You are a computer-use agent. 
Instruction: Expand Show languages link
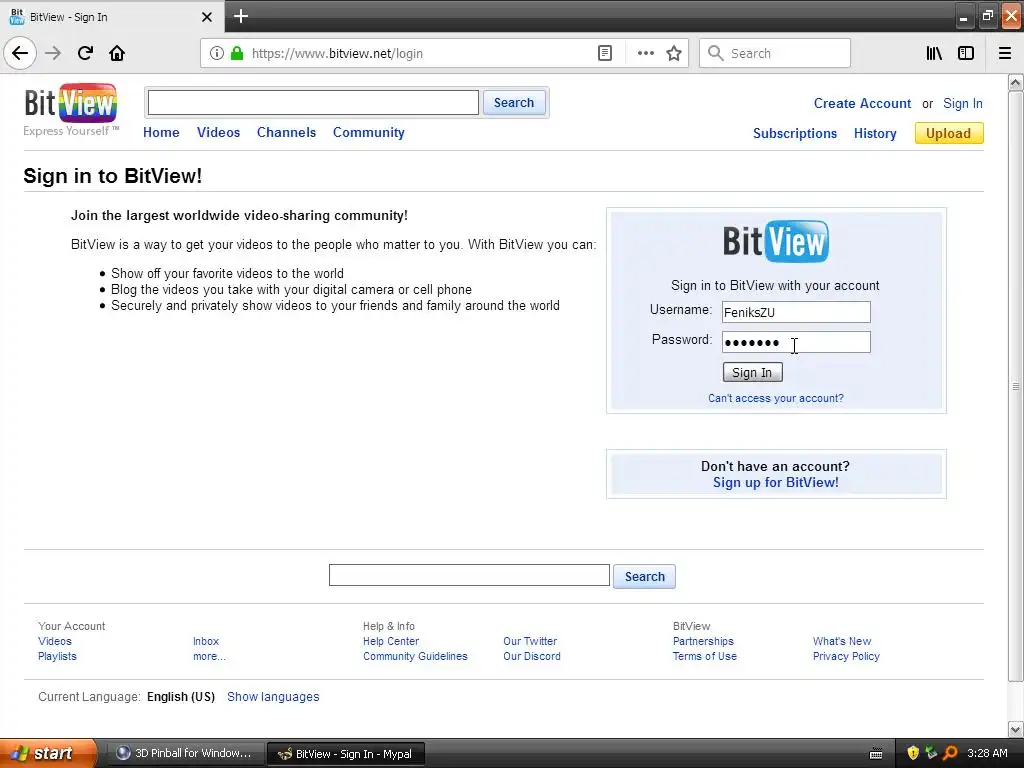273,697
